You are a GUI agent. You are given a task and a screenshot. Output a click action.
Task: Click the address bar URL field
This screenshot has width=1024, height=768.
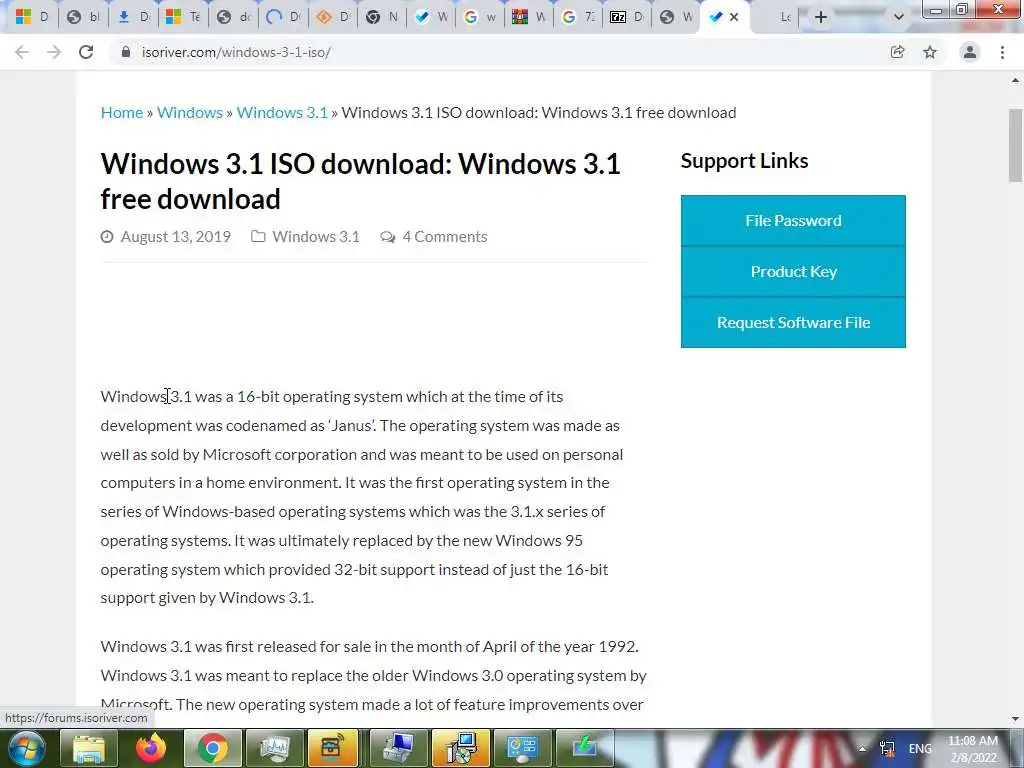496,52
